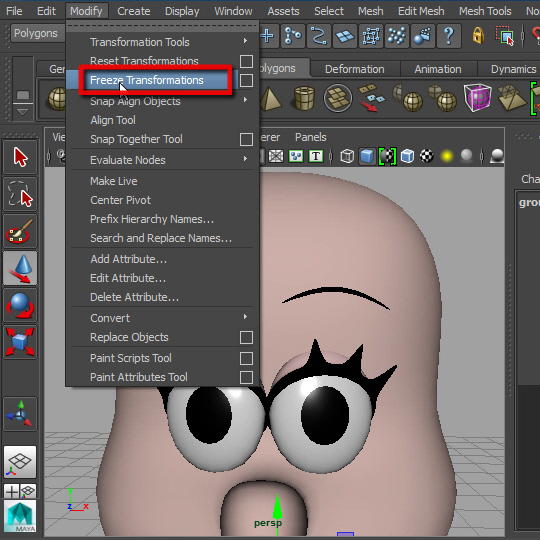Activate the Move tool cone icon

(x=20, y=268)
